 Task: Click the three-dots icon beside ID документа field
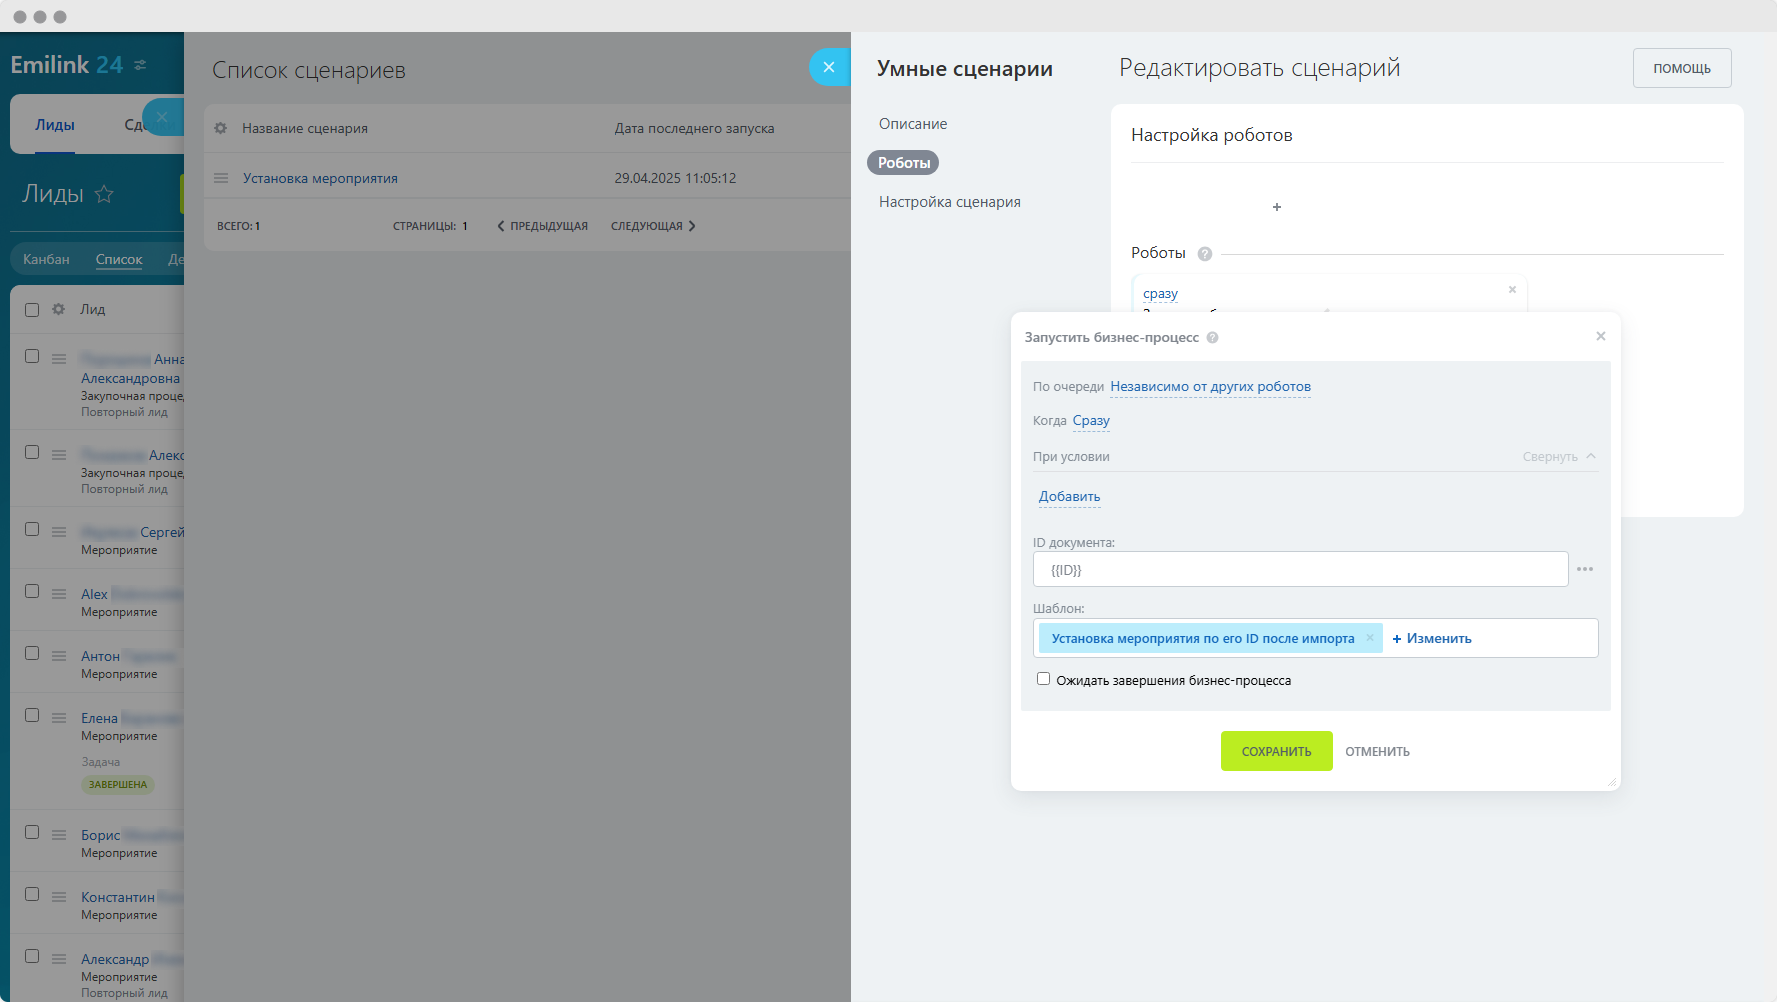1585,569
